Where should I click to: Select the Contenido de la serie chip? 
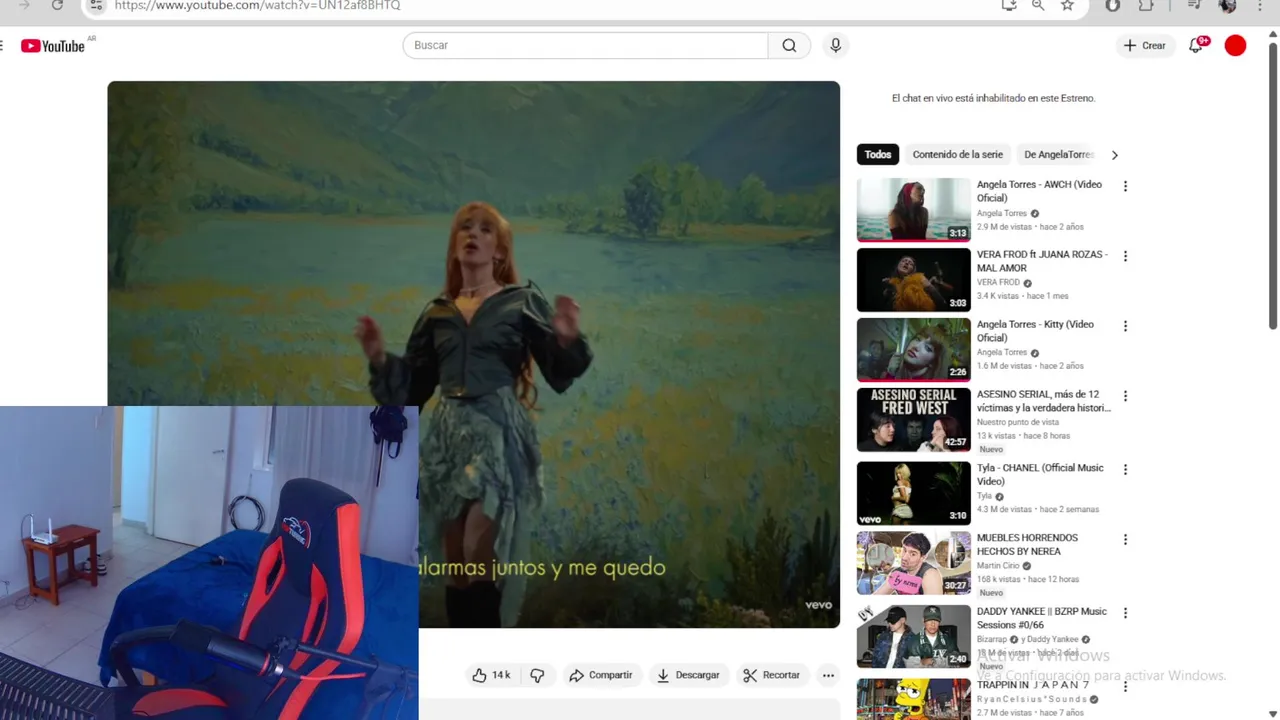coord(957,155)
